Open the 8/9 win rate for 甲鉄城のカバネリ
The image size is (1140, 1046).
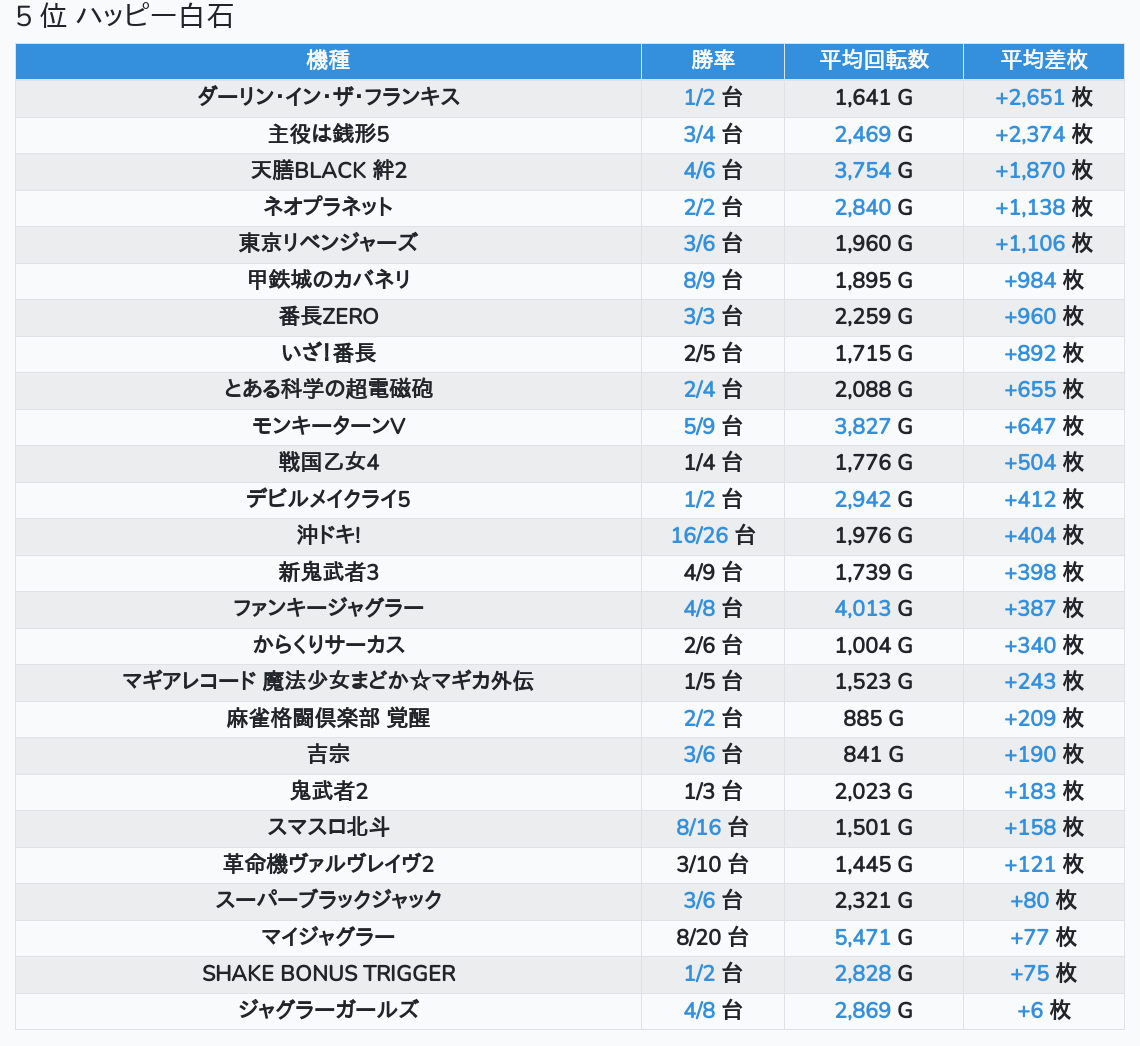699,280
